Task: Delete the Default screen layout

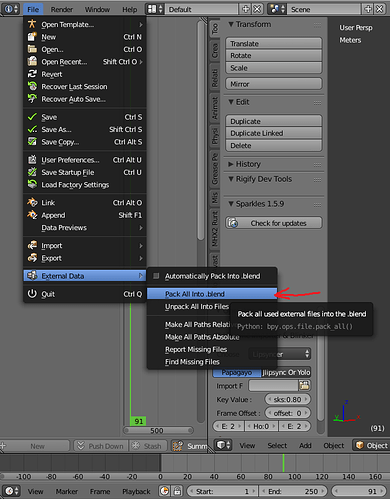Action: point(257,9)
